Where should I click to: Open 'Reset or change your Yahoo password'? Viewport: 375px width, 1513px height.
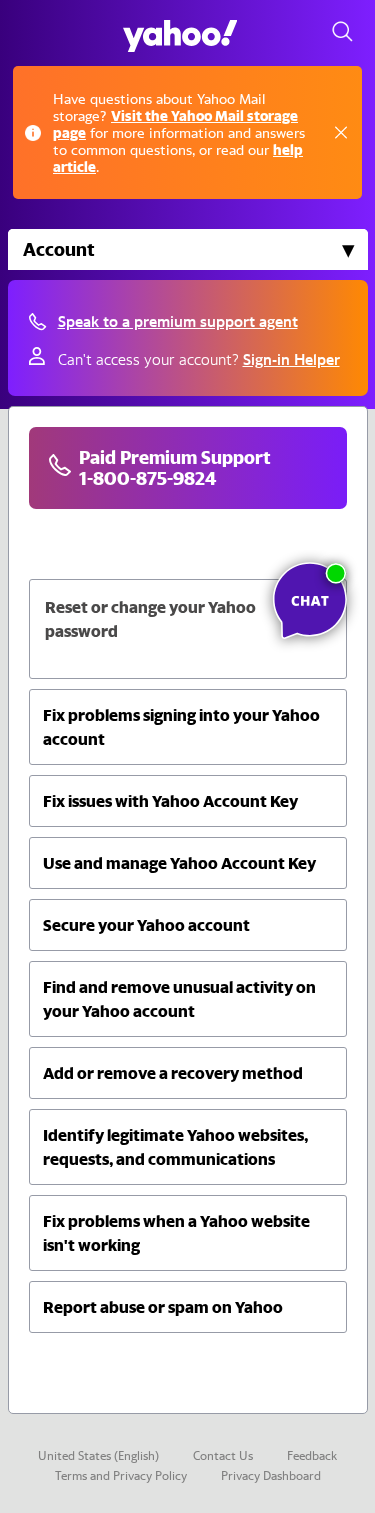tap(188, 629)
